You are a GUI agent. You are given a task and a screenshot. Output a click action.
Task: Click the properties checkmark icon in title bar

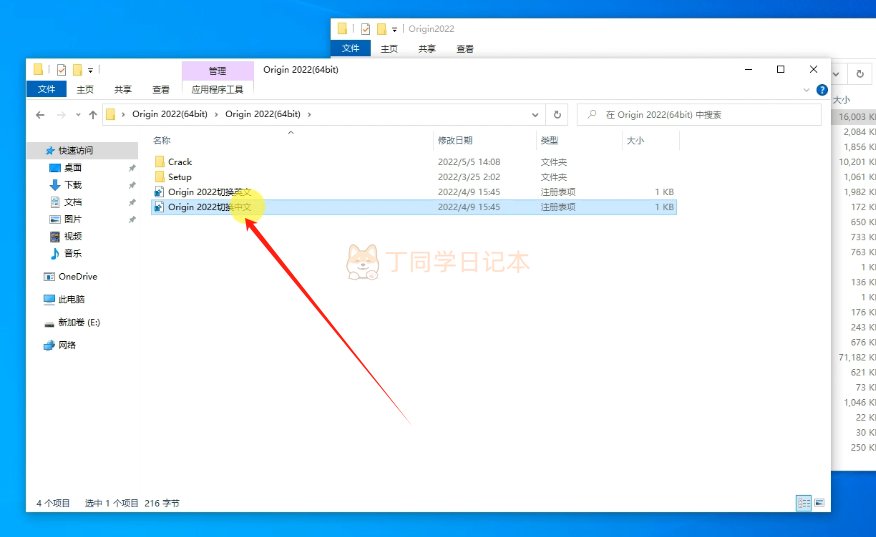[61, 70]
